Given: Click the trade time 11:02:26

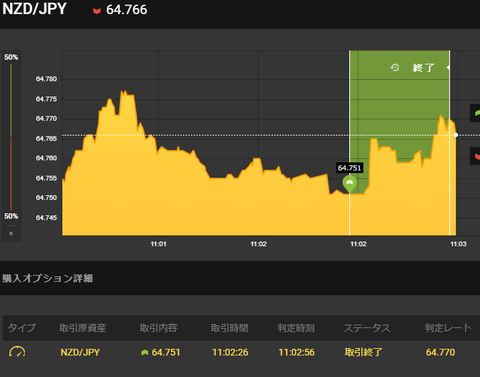Looking at the screenshot, I should pos(230,352).
